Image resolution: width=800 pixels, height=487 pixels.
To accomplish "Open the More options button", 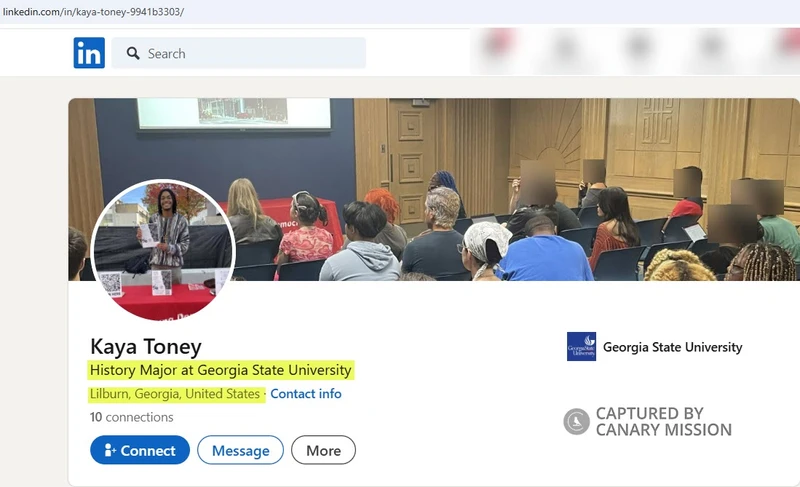I will point(323,450).
